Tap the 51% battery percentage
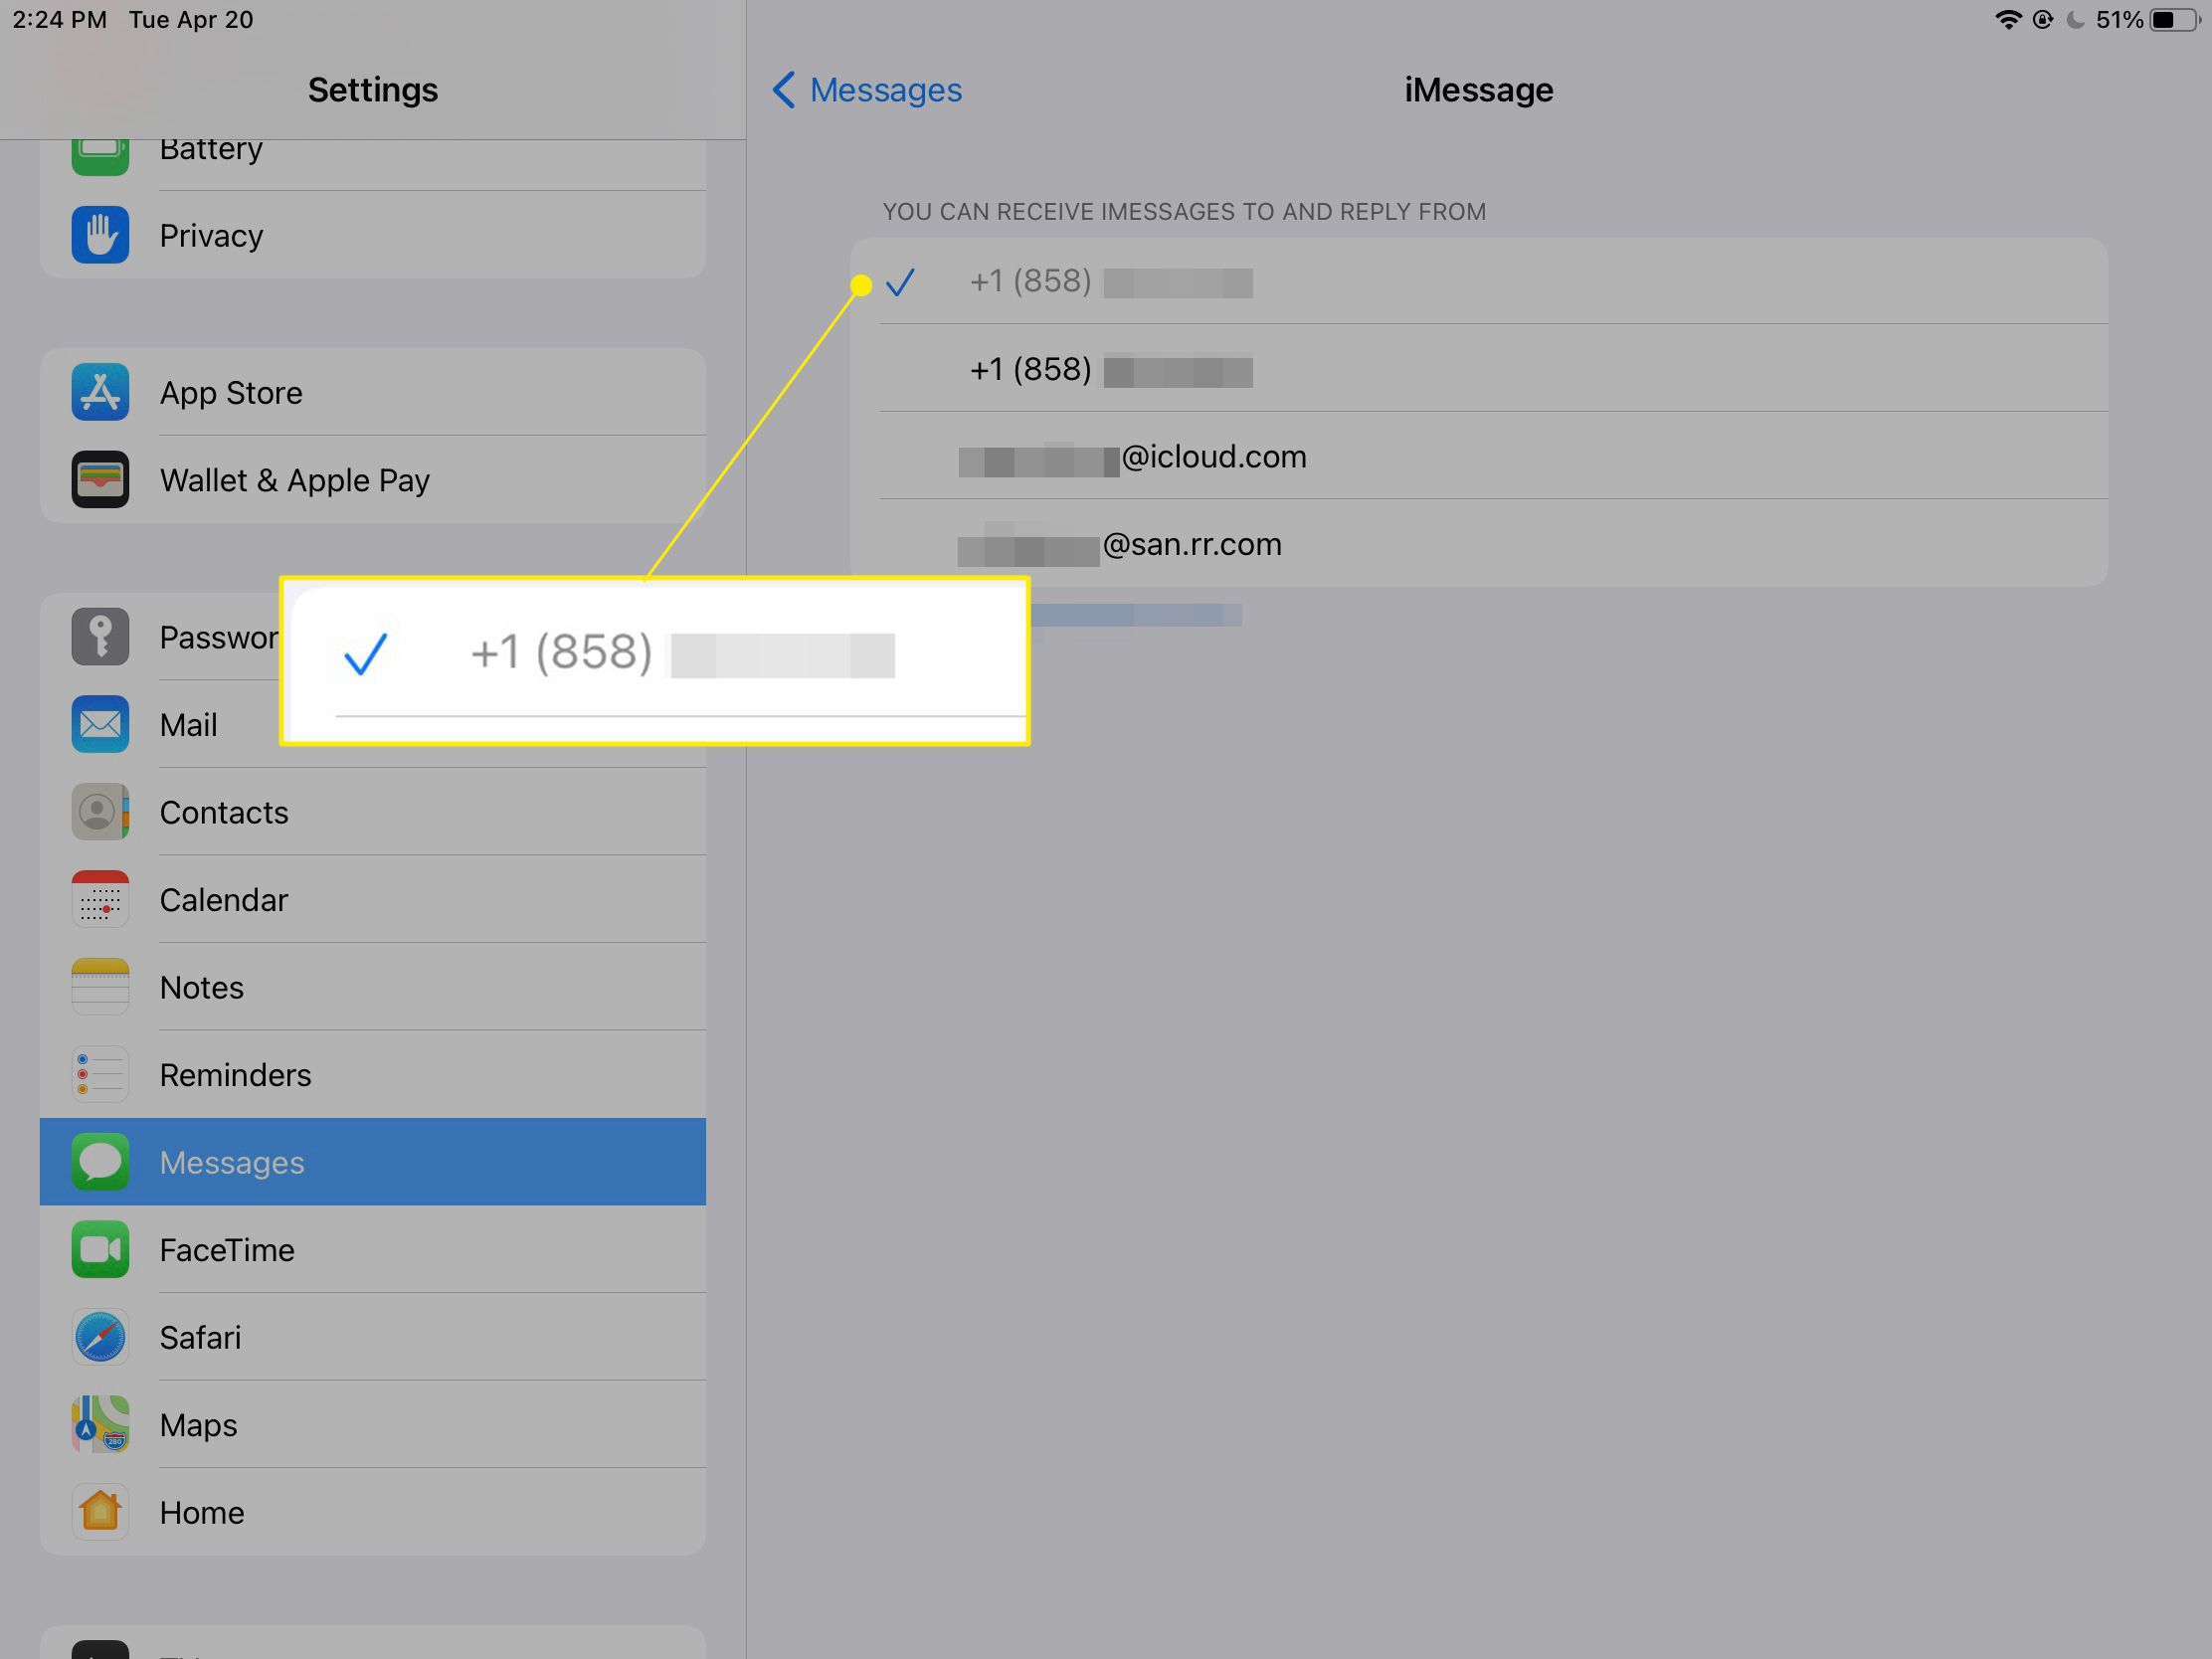Screen dimensions: 2212x1659 (x=2119, y=20)
